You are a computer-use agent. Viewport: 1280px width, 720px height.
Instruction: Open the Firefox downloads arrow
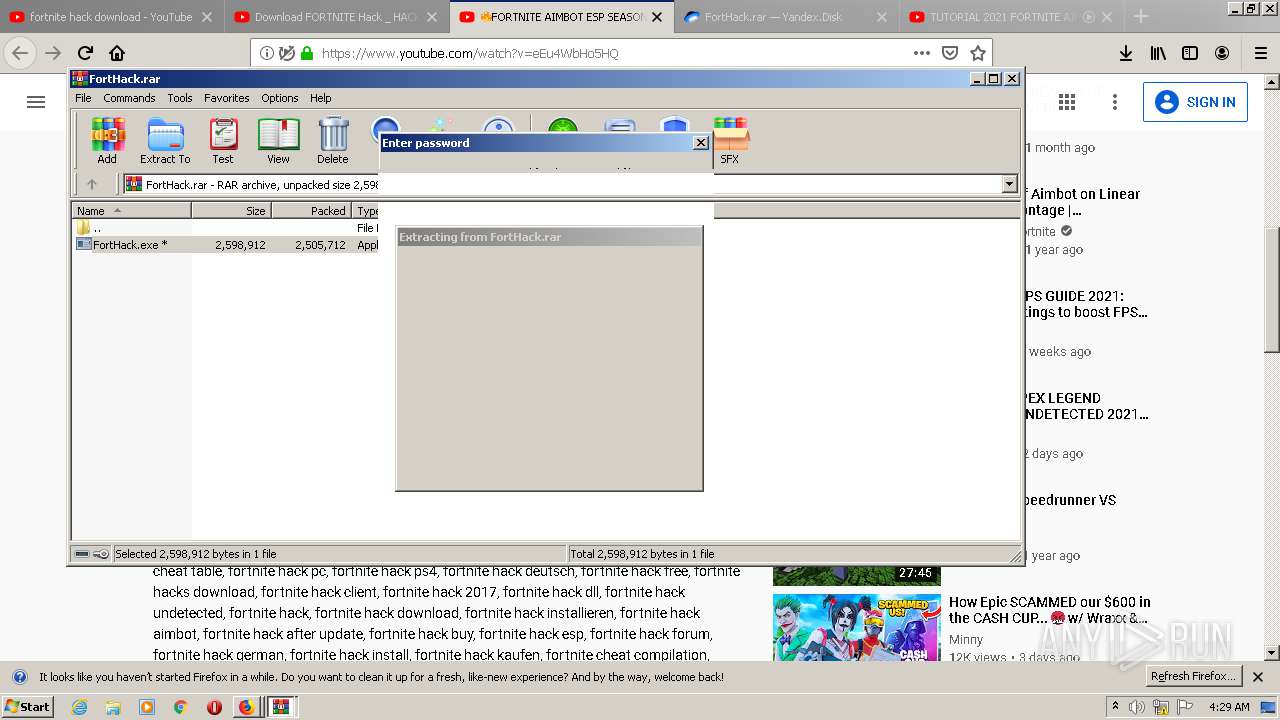(x=1126, y=53)
